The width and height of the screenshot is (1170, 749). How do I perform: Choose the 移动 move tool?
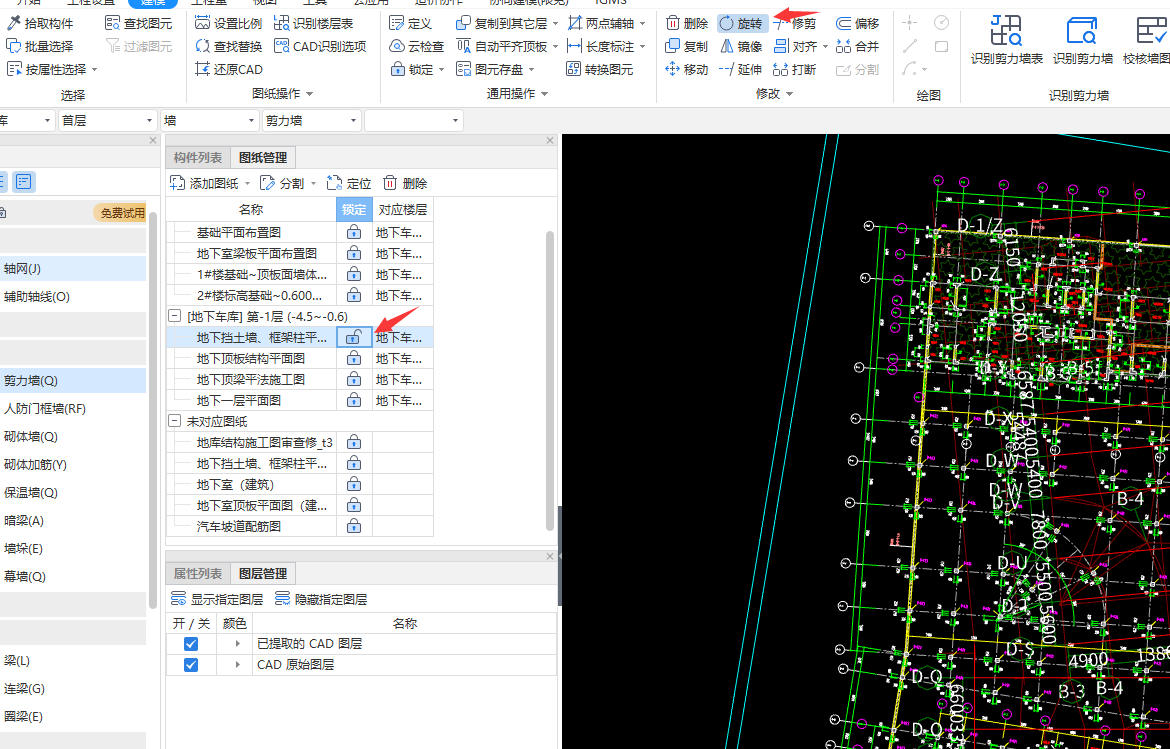[686, 69]
